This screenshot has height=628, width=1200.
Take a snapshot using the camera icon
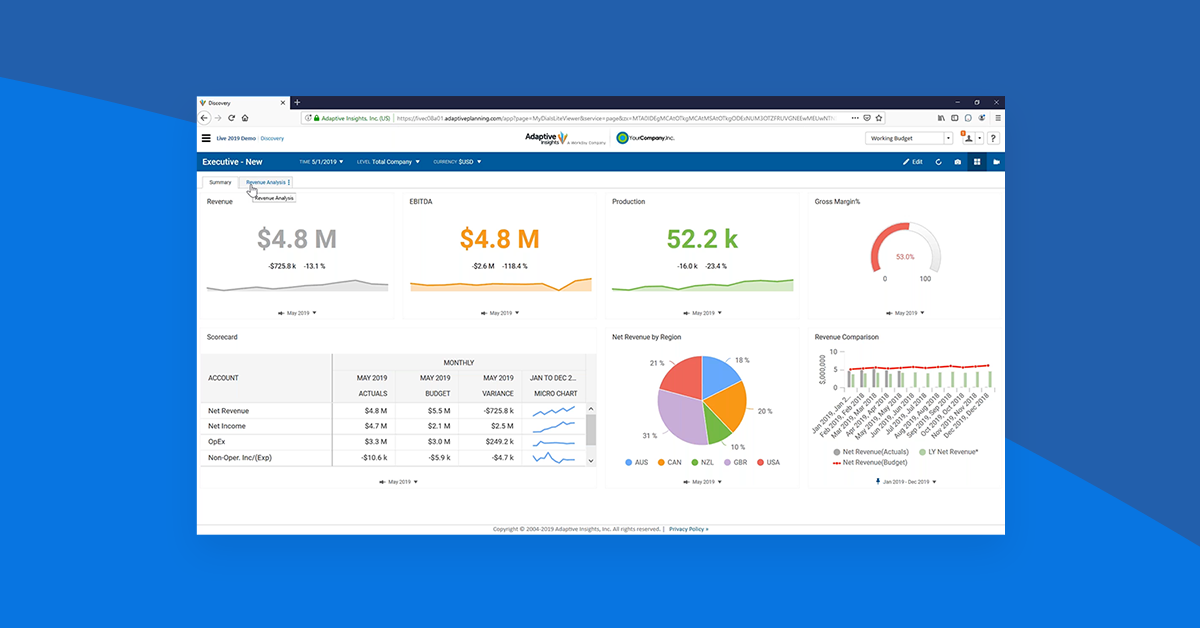pyautogui.click(x=958, y=162)
